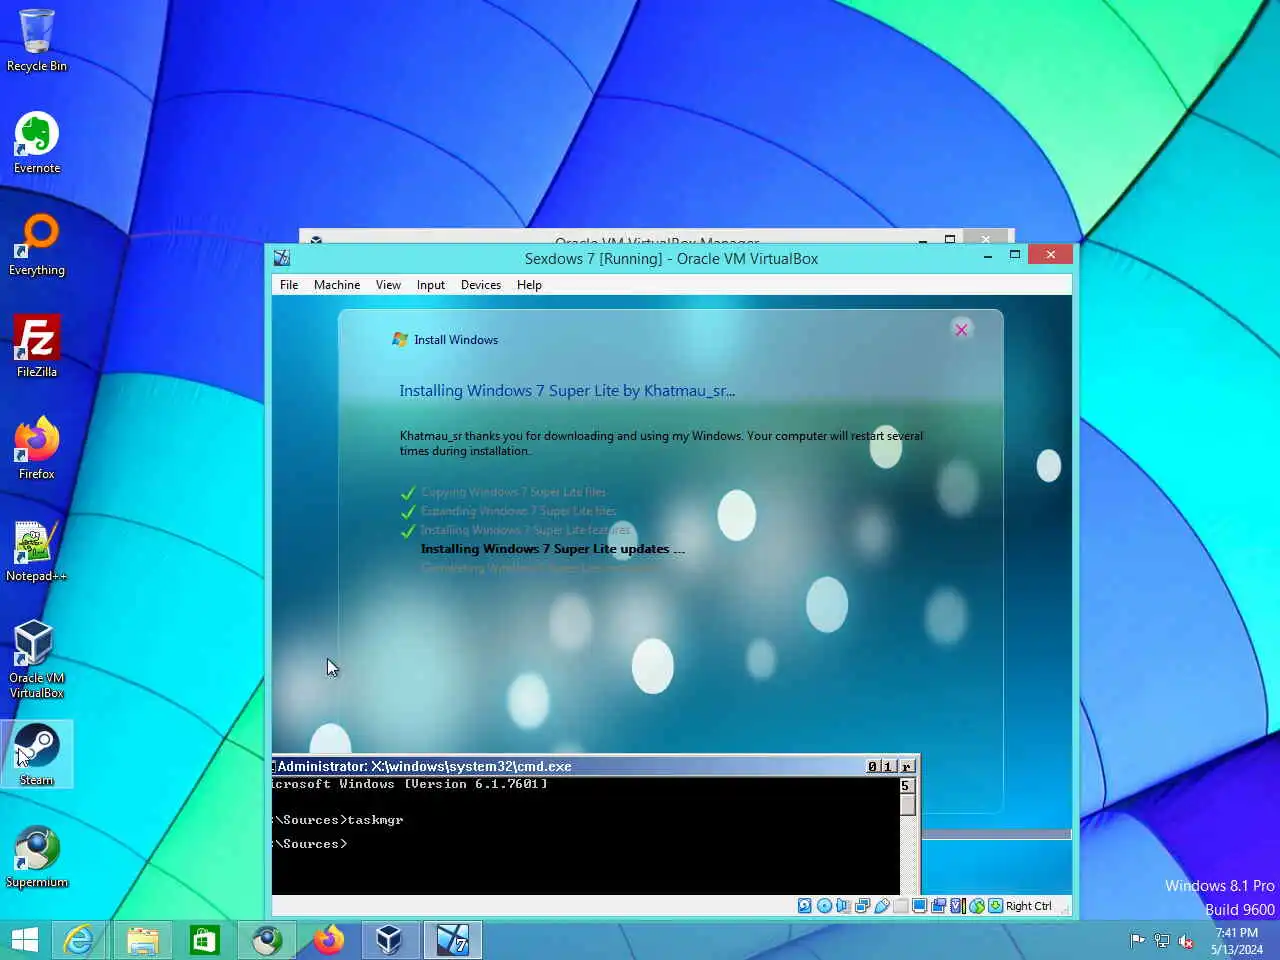The height and width of the screenshot is (960, 1280).
Task: Select the Oracle VM VirtualBox desktop shortcut
Action: pos(37,660)
